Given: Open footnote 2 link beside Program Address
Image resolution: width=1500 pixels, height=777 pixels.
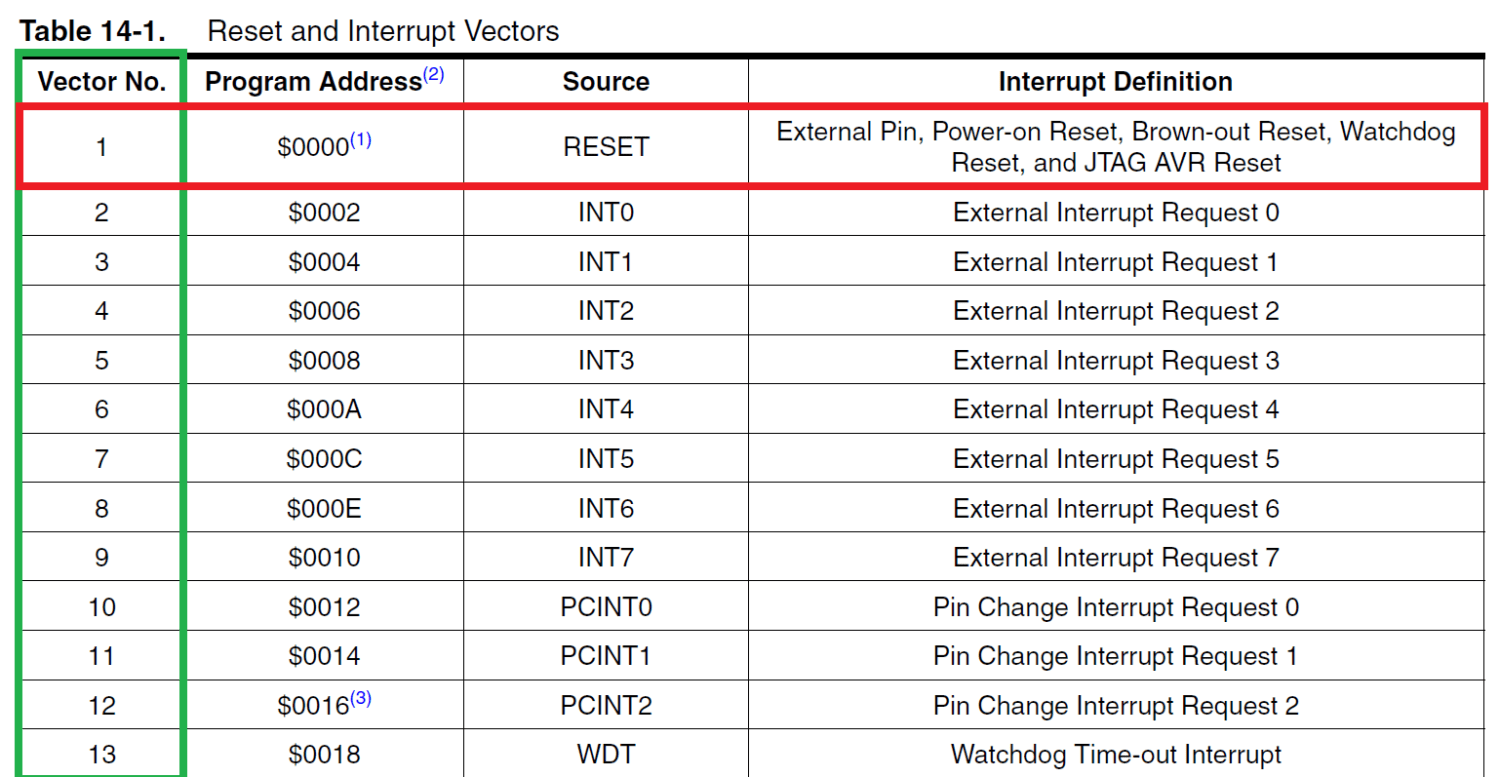Looking at the screenshot, I should click(x=433, y=74).
